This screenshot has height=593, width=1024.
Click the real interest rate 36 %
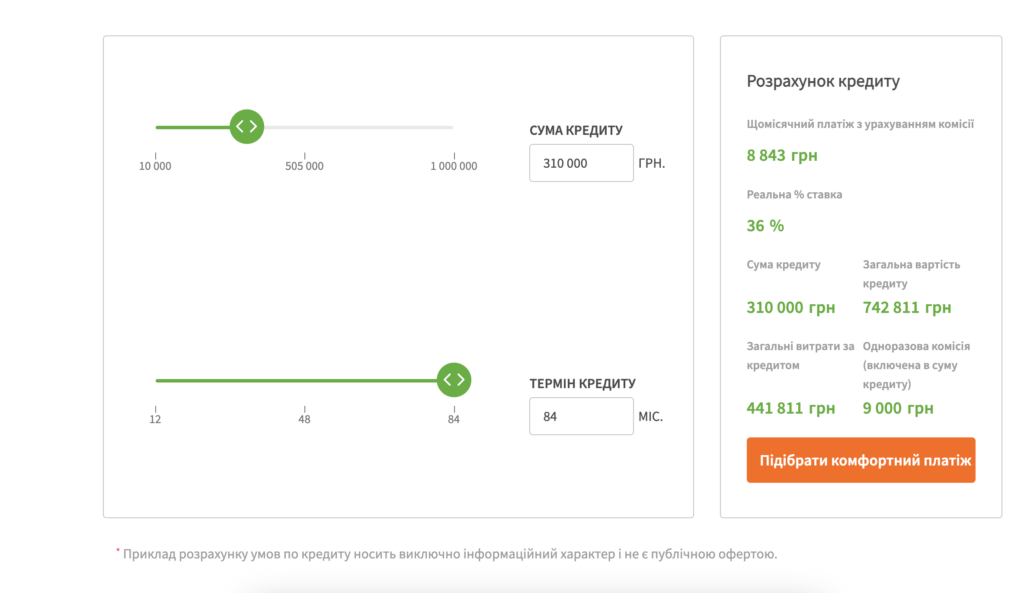coord(765,226)
